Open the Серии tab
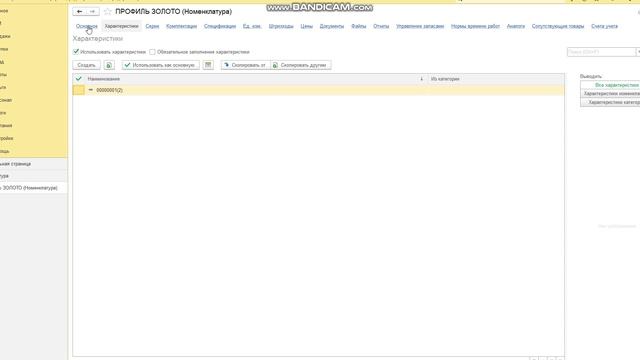Screen dimensions: 640x360 [152, 26]
